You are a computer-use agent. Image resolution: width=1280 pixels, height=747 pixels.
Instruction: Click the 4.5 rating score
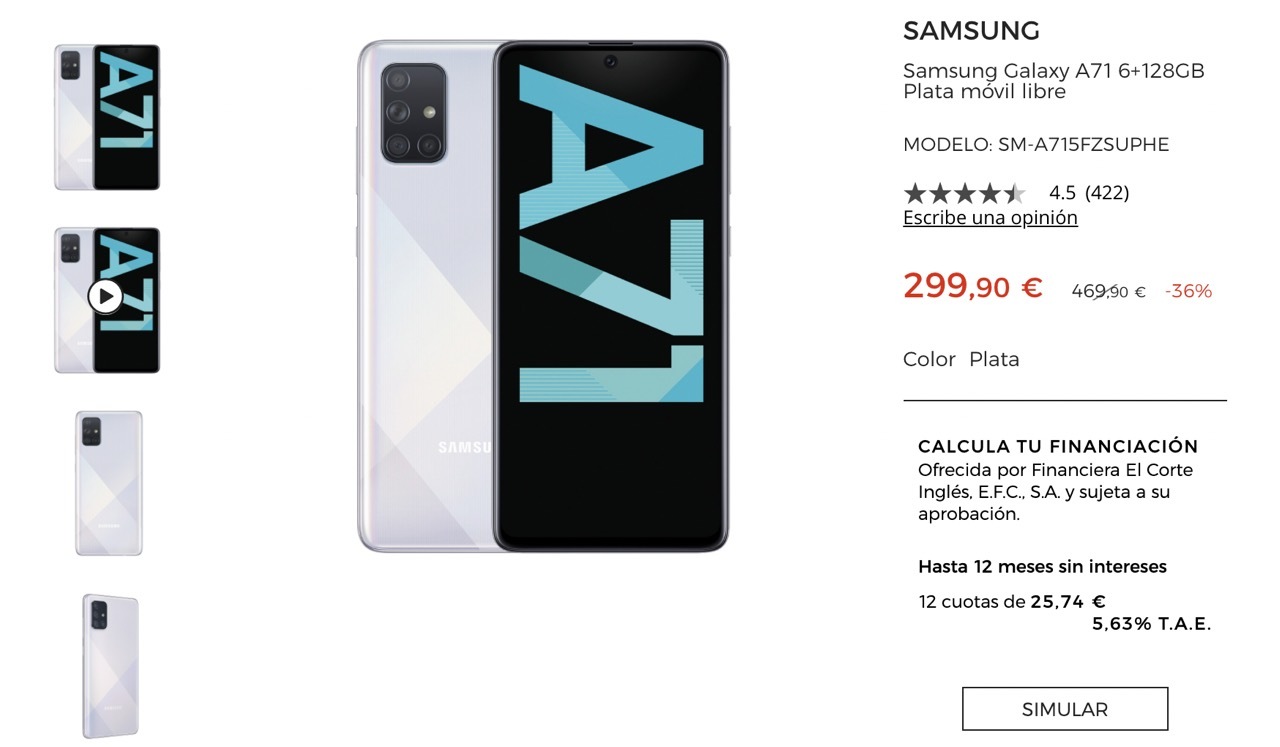(x=1062, y=193)
